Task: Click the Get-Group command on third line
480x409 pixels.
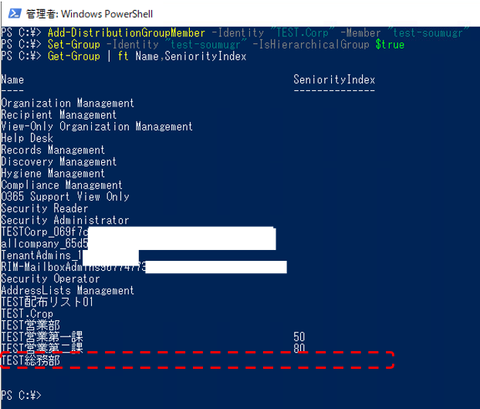Action: point(74,56)
